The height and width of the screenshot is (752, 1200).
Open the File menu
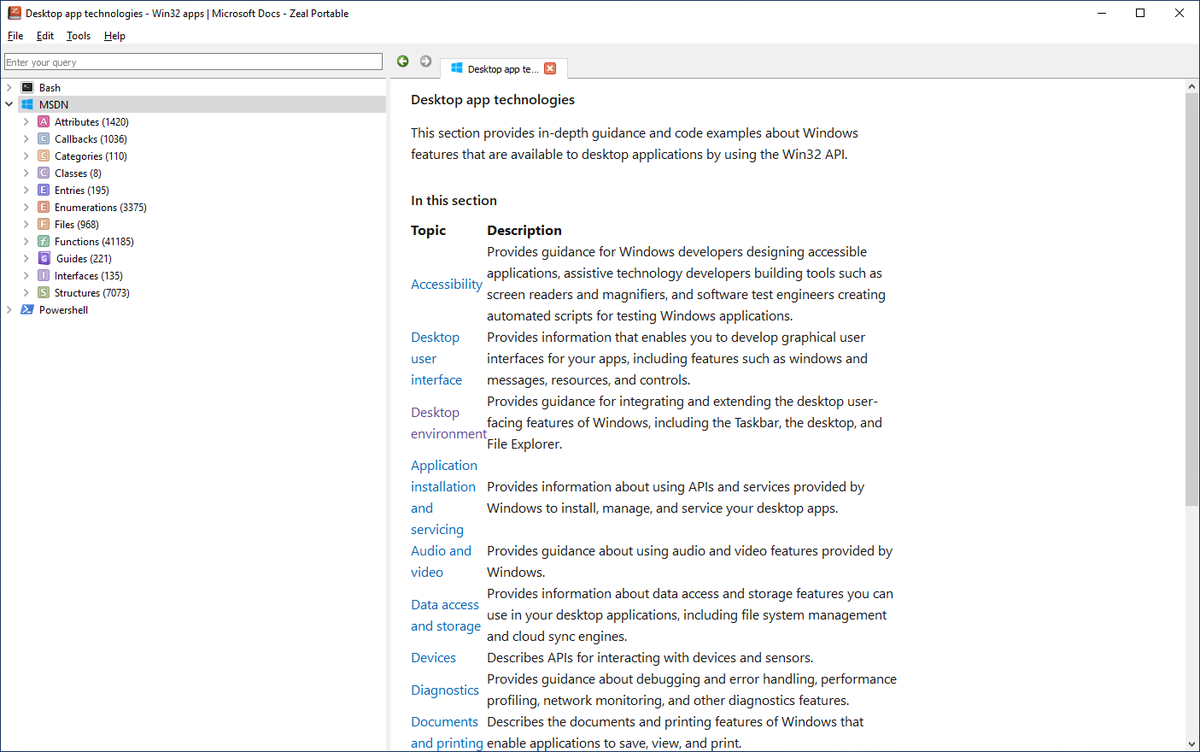pos(15,36)
